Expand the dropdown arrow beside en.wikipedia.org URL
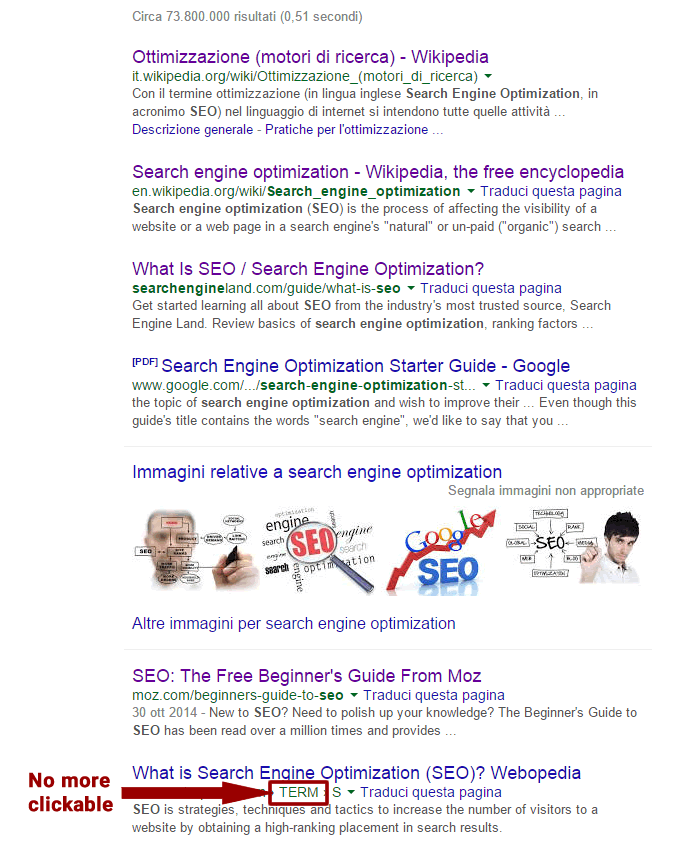Viewport: 688px width, 852px height. [x=471, y=191]
